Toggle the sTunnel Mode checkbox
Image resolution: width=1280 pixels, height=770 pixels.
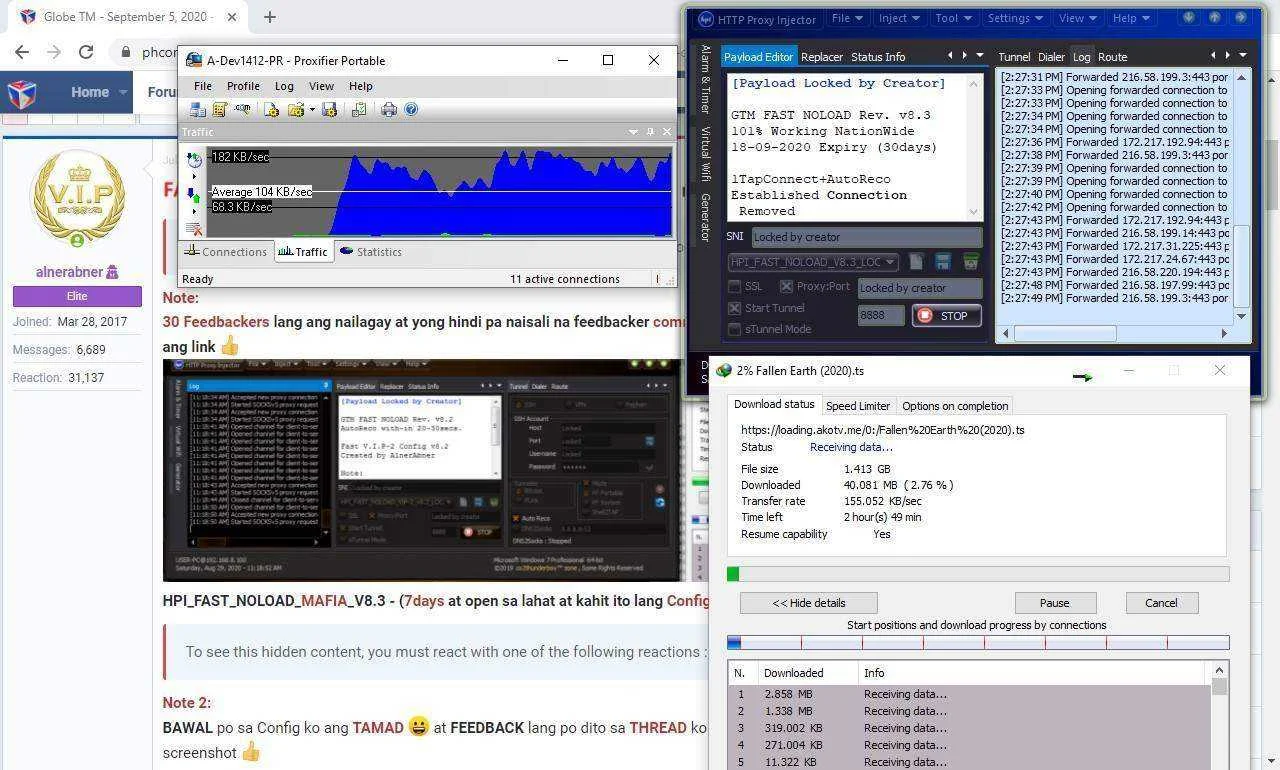735,329
